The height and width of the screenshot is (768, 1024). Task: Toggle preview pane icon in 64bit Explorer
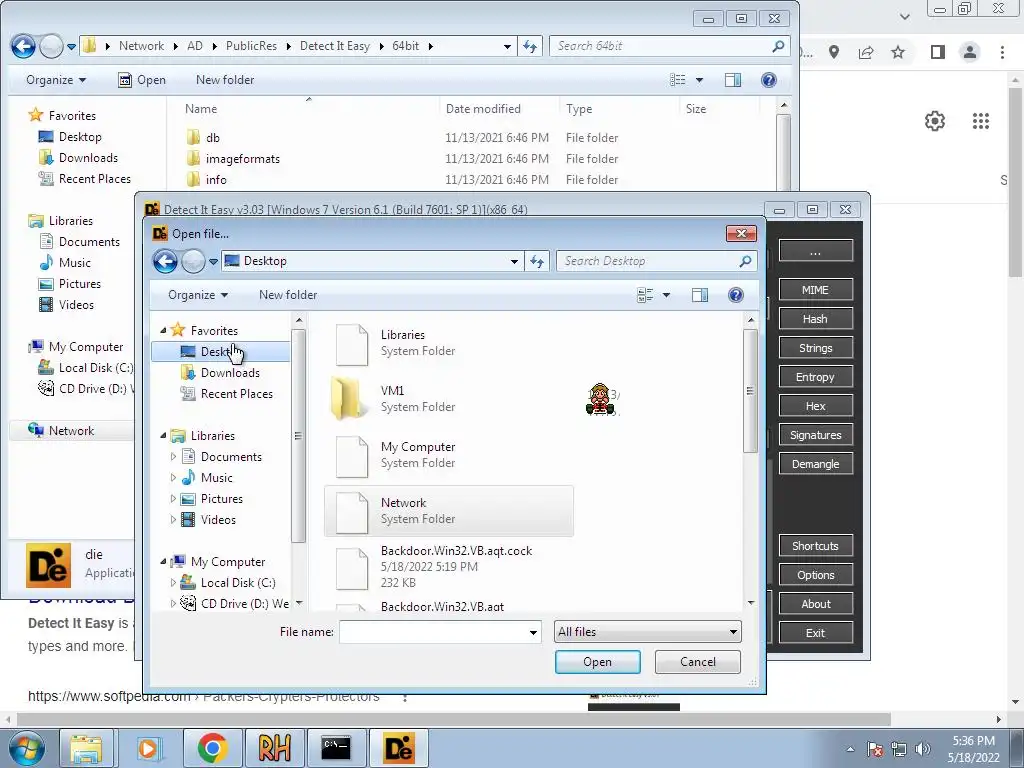[x=733, y=80]
